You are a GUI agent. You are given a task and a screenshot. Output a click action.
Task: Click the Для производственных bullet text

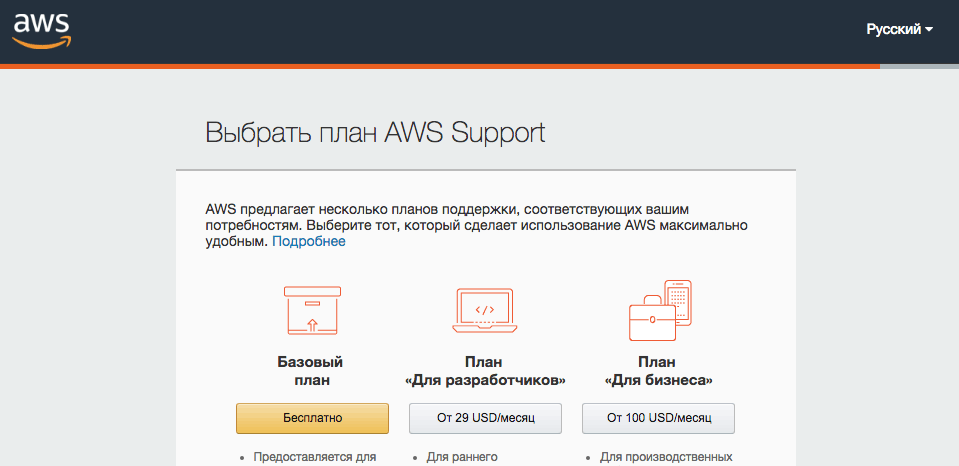tap(666, 457)
